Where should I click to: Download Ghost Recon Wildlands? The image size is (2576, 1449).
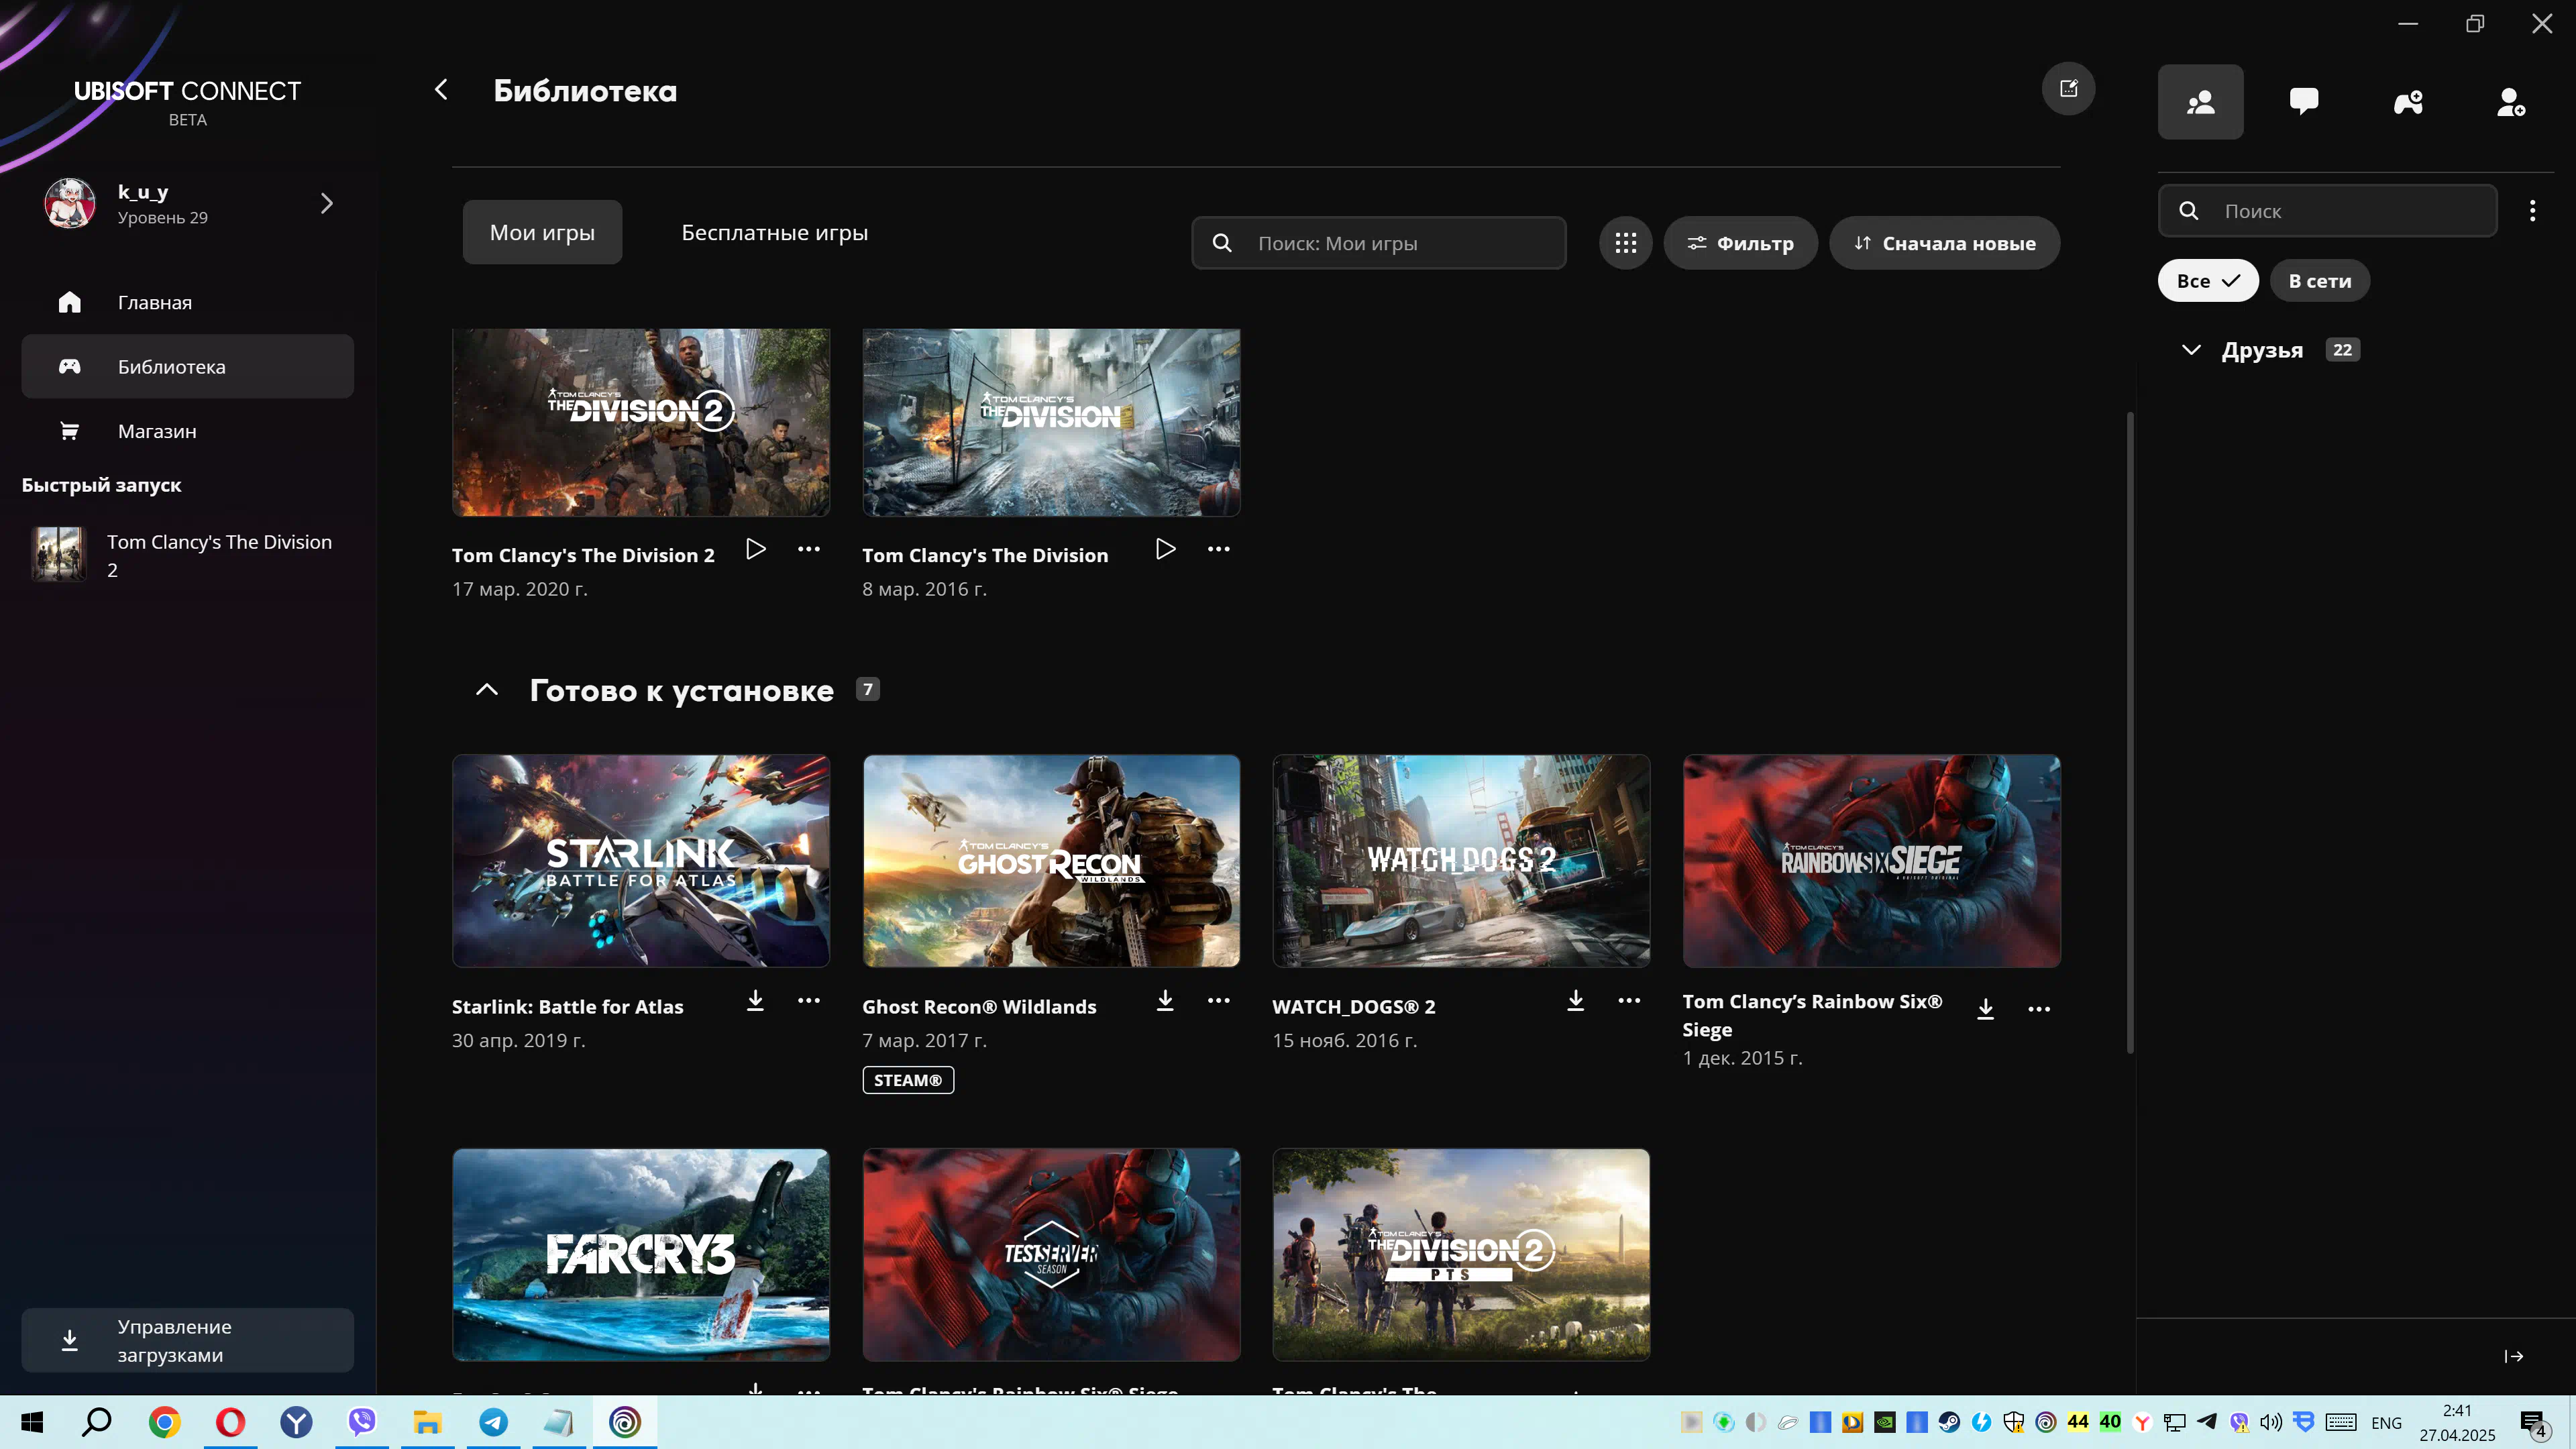pos(1165,1000)
